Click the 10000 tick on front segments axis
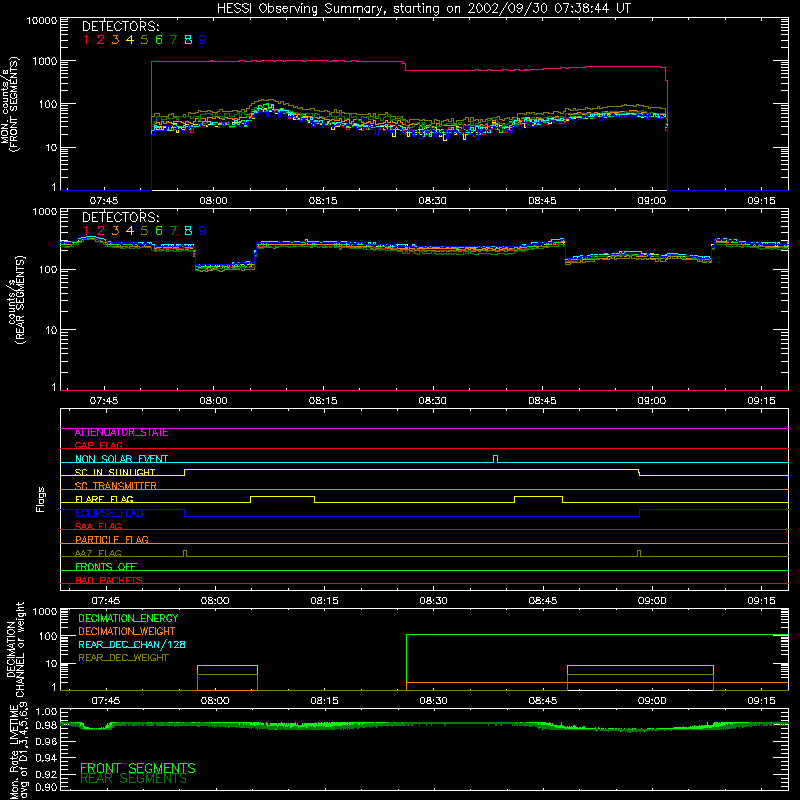800x800 pixels. [x=41, y=21]
